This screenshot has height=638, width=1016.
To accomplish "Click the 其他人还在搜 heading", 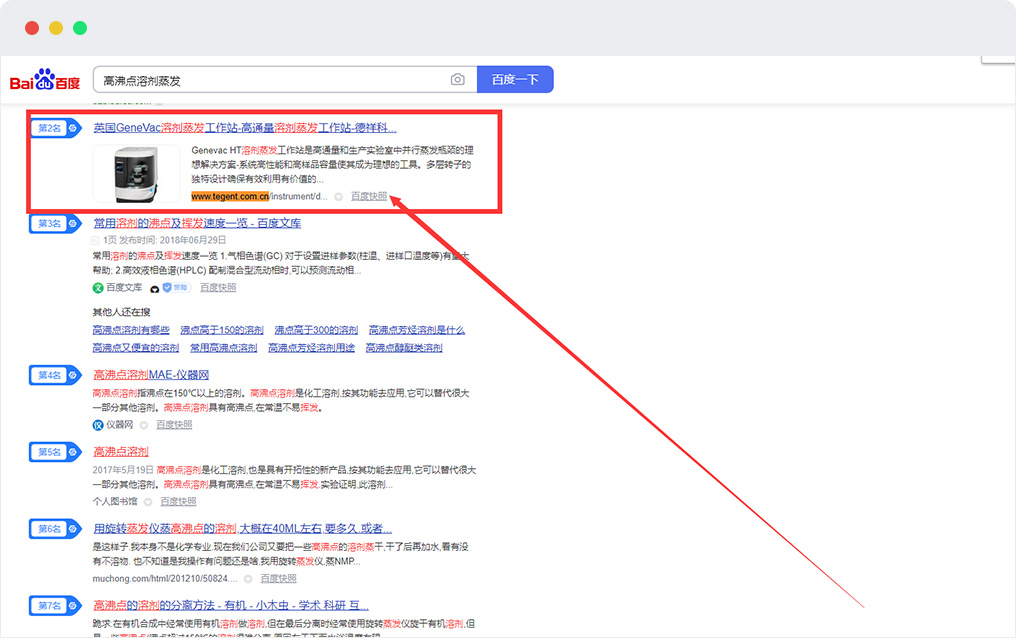I will [121, 312].
